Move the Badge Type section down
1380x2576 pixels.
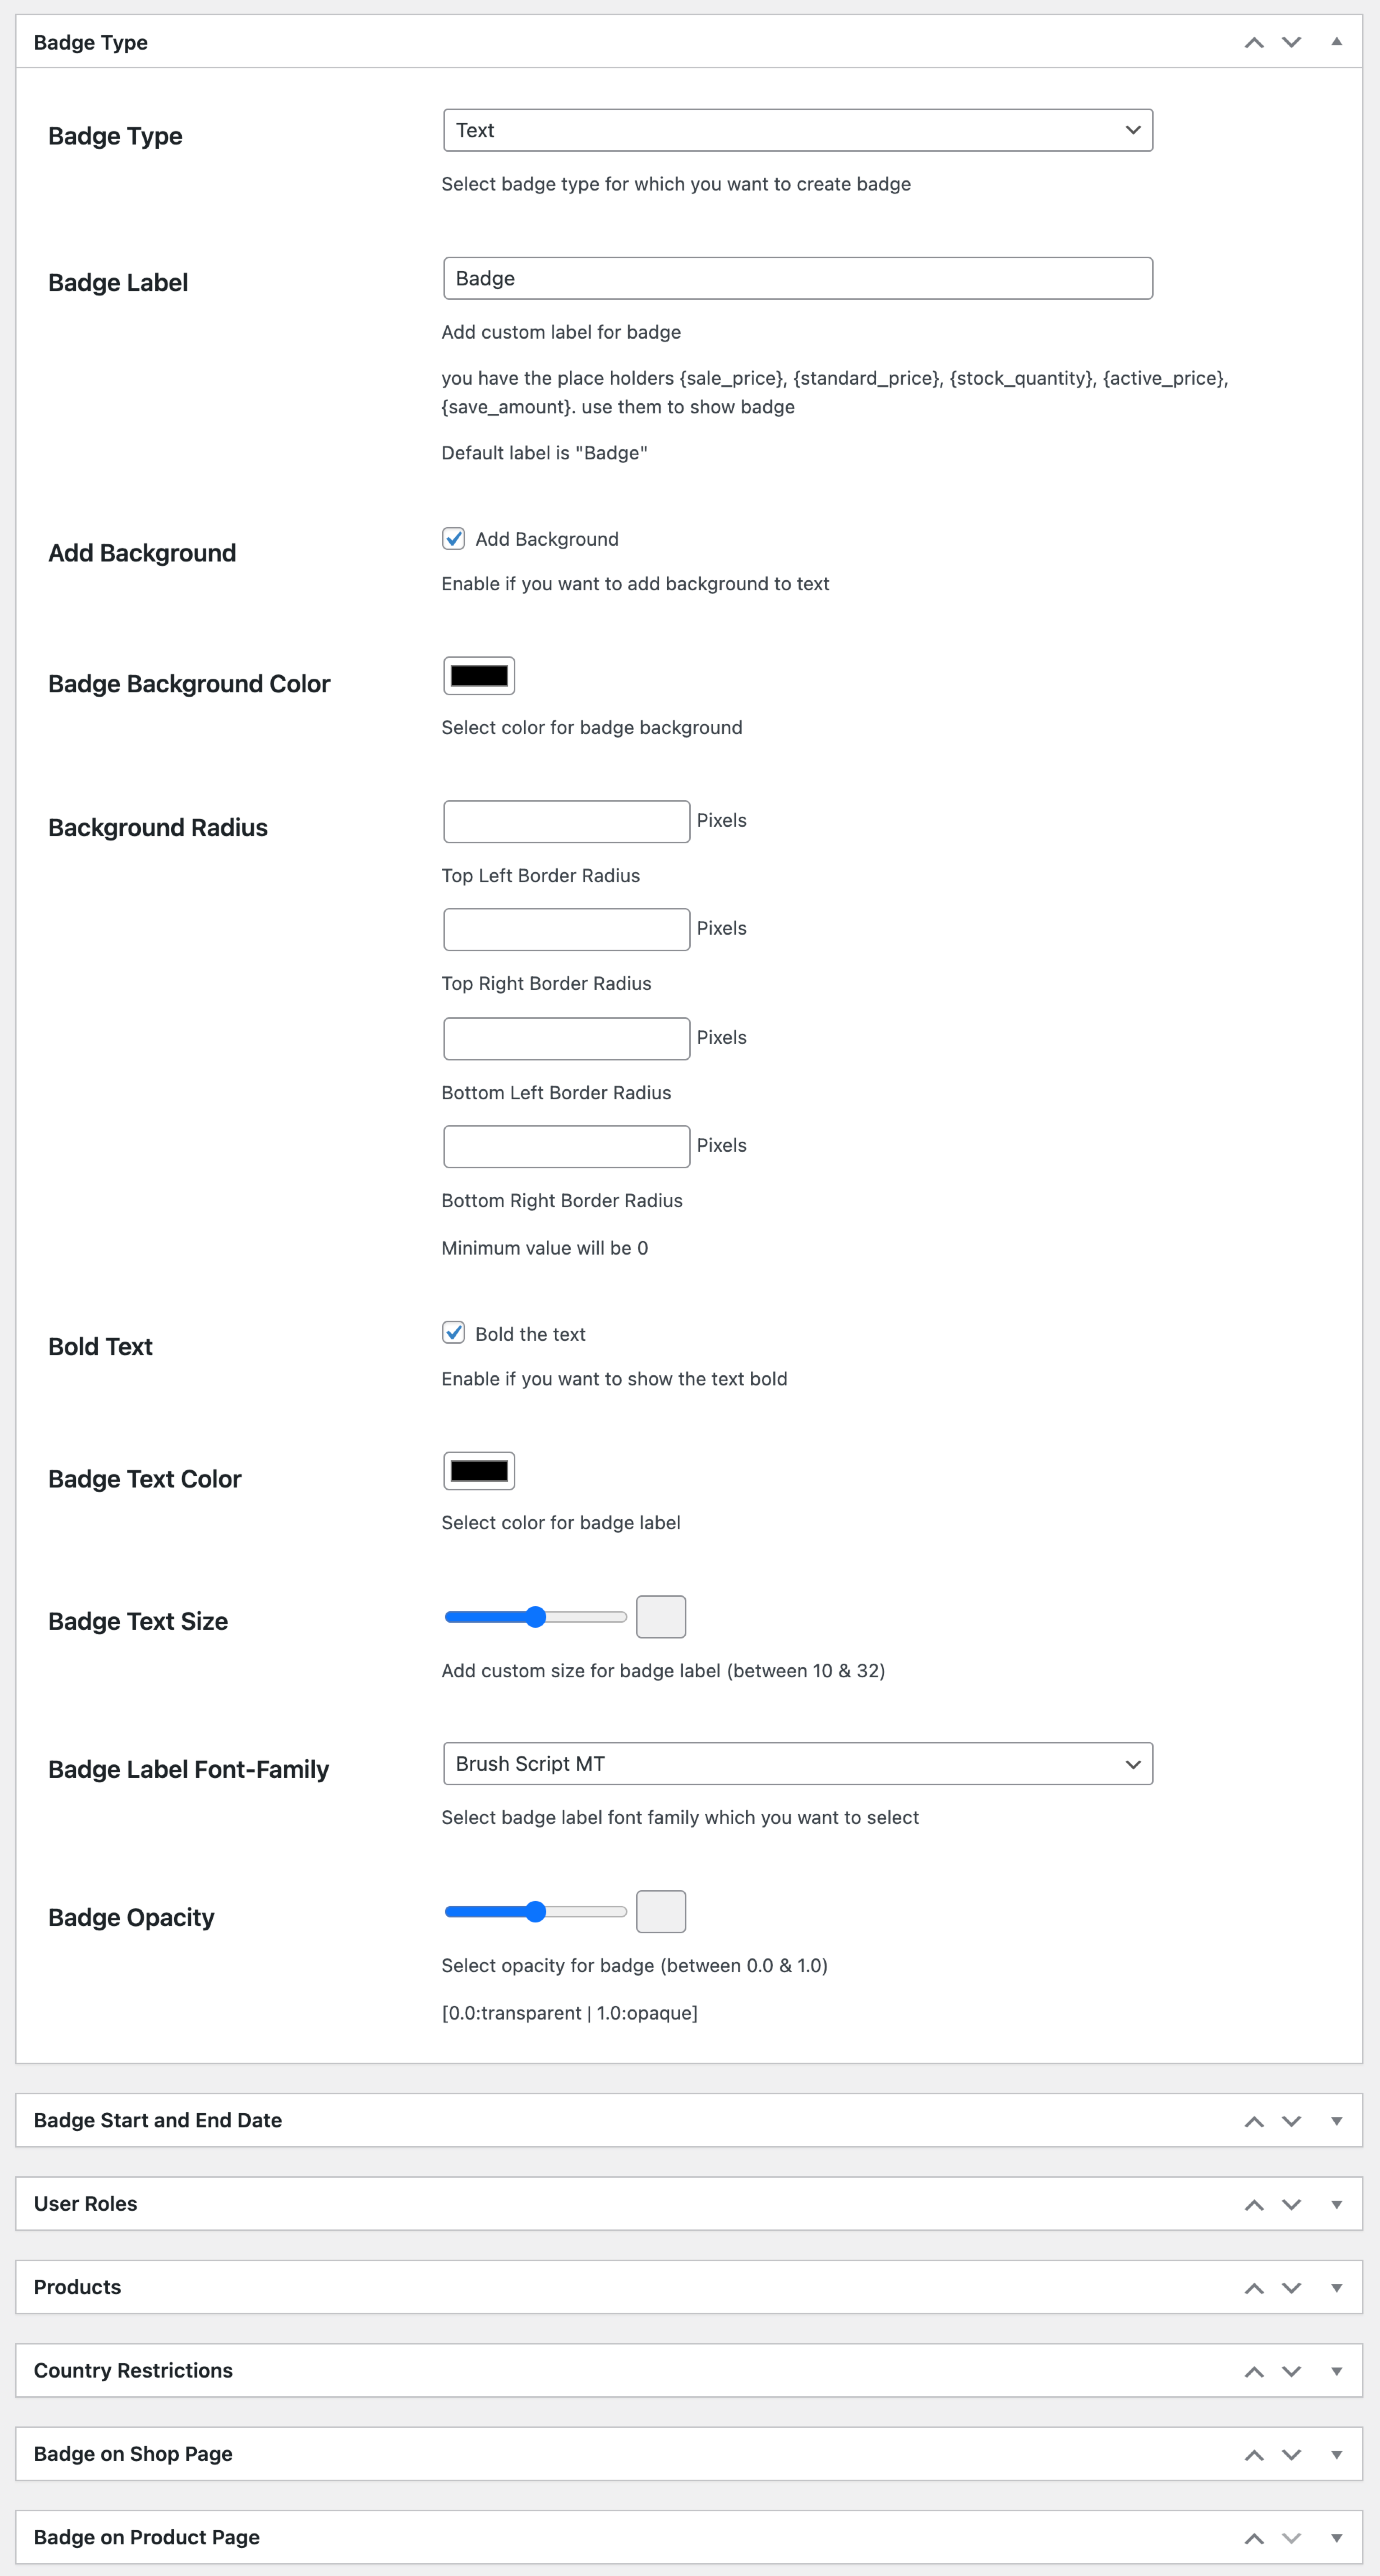coord(1291,42)
